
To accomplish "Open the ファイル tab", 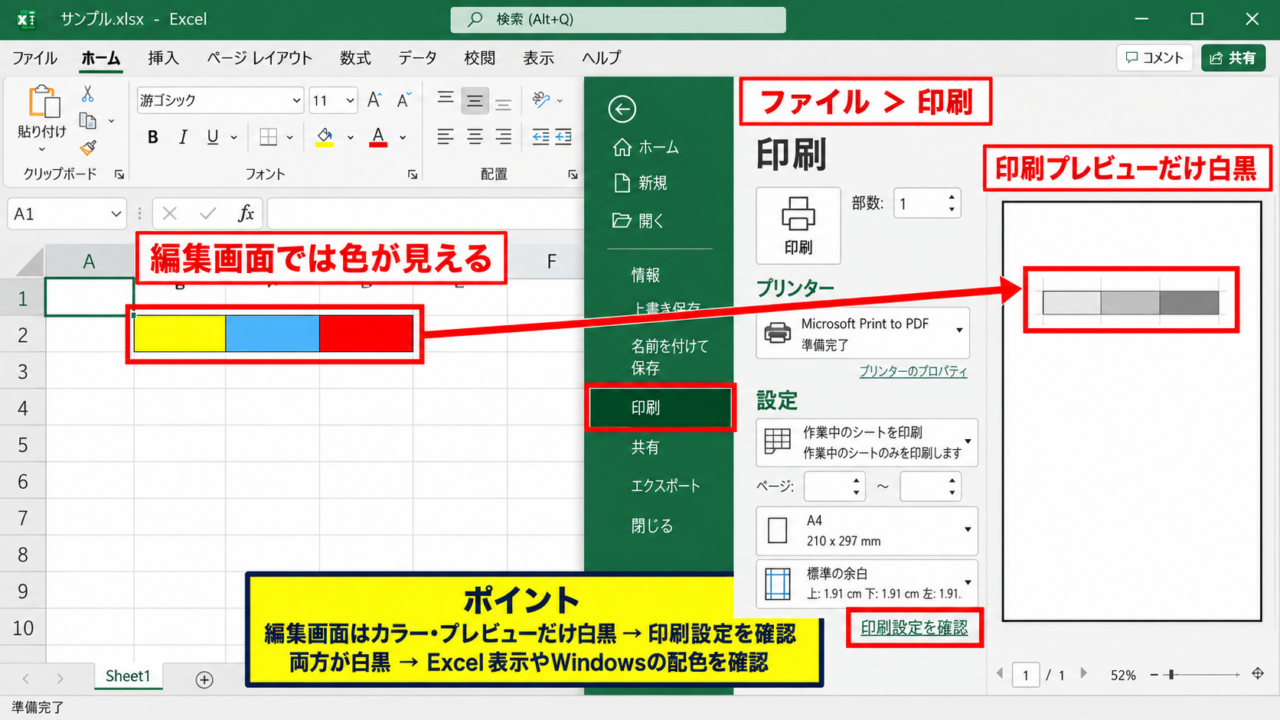I will coord(35,58).
